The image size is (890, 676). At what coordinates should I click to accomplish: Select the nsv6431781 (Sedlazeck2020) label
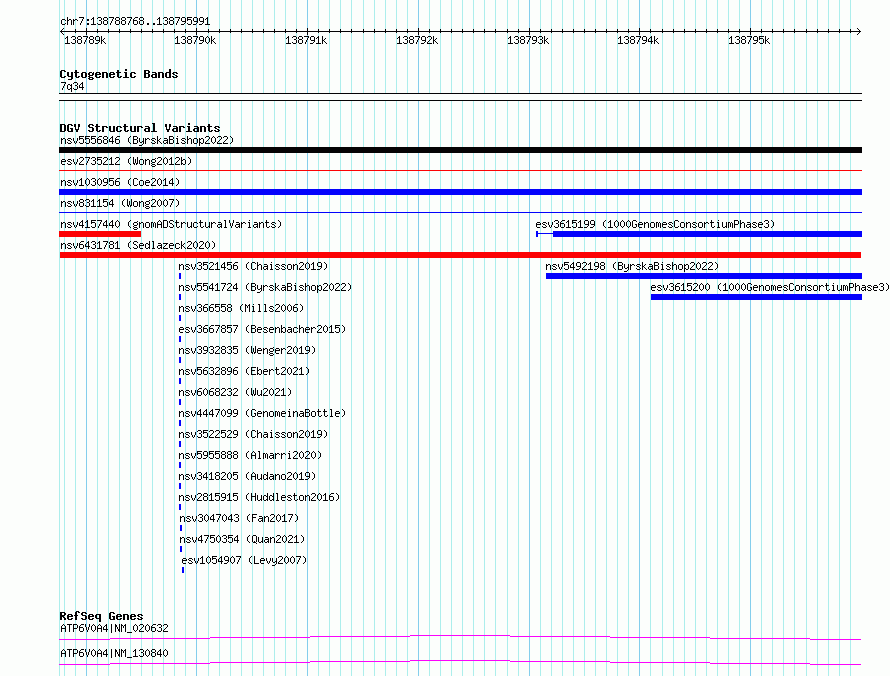[x=138, y=245]
